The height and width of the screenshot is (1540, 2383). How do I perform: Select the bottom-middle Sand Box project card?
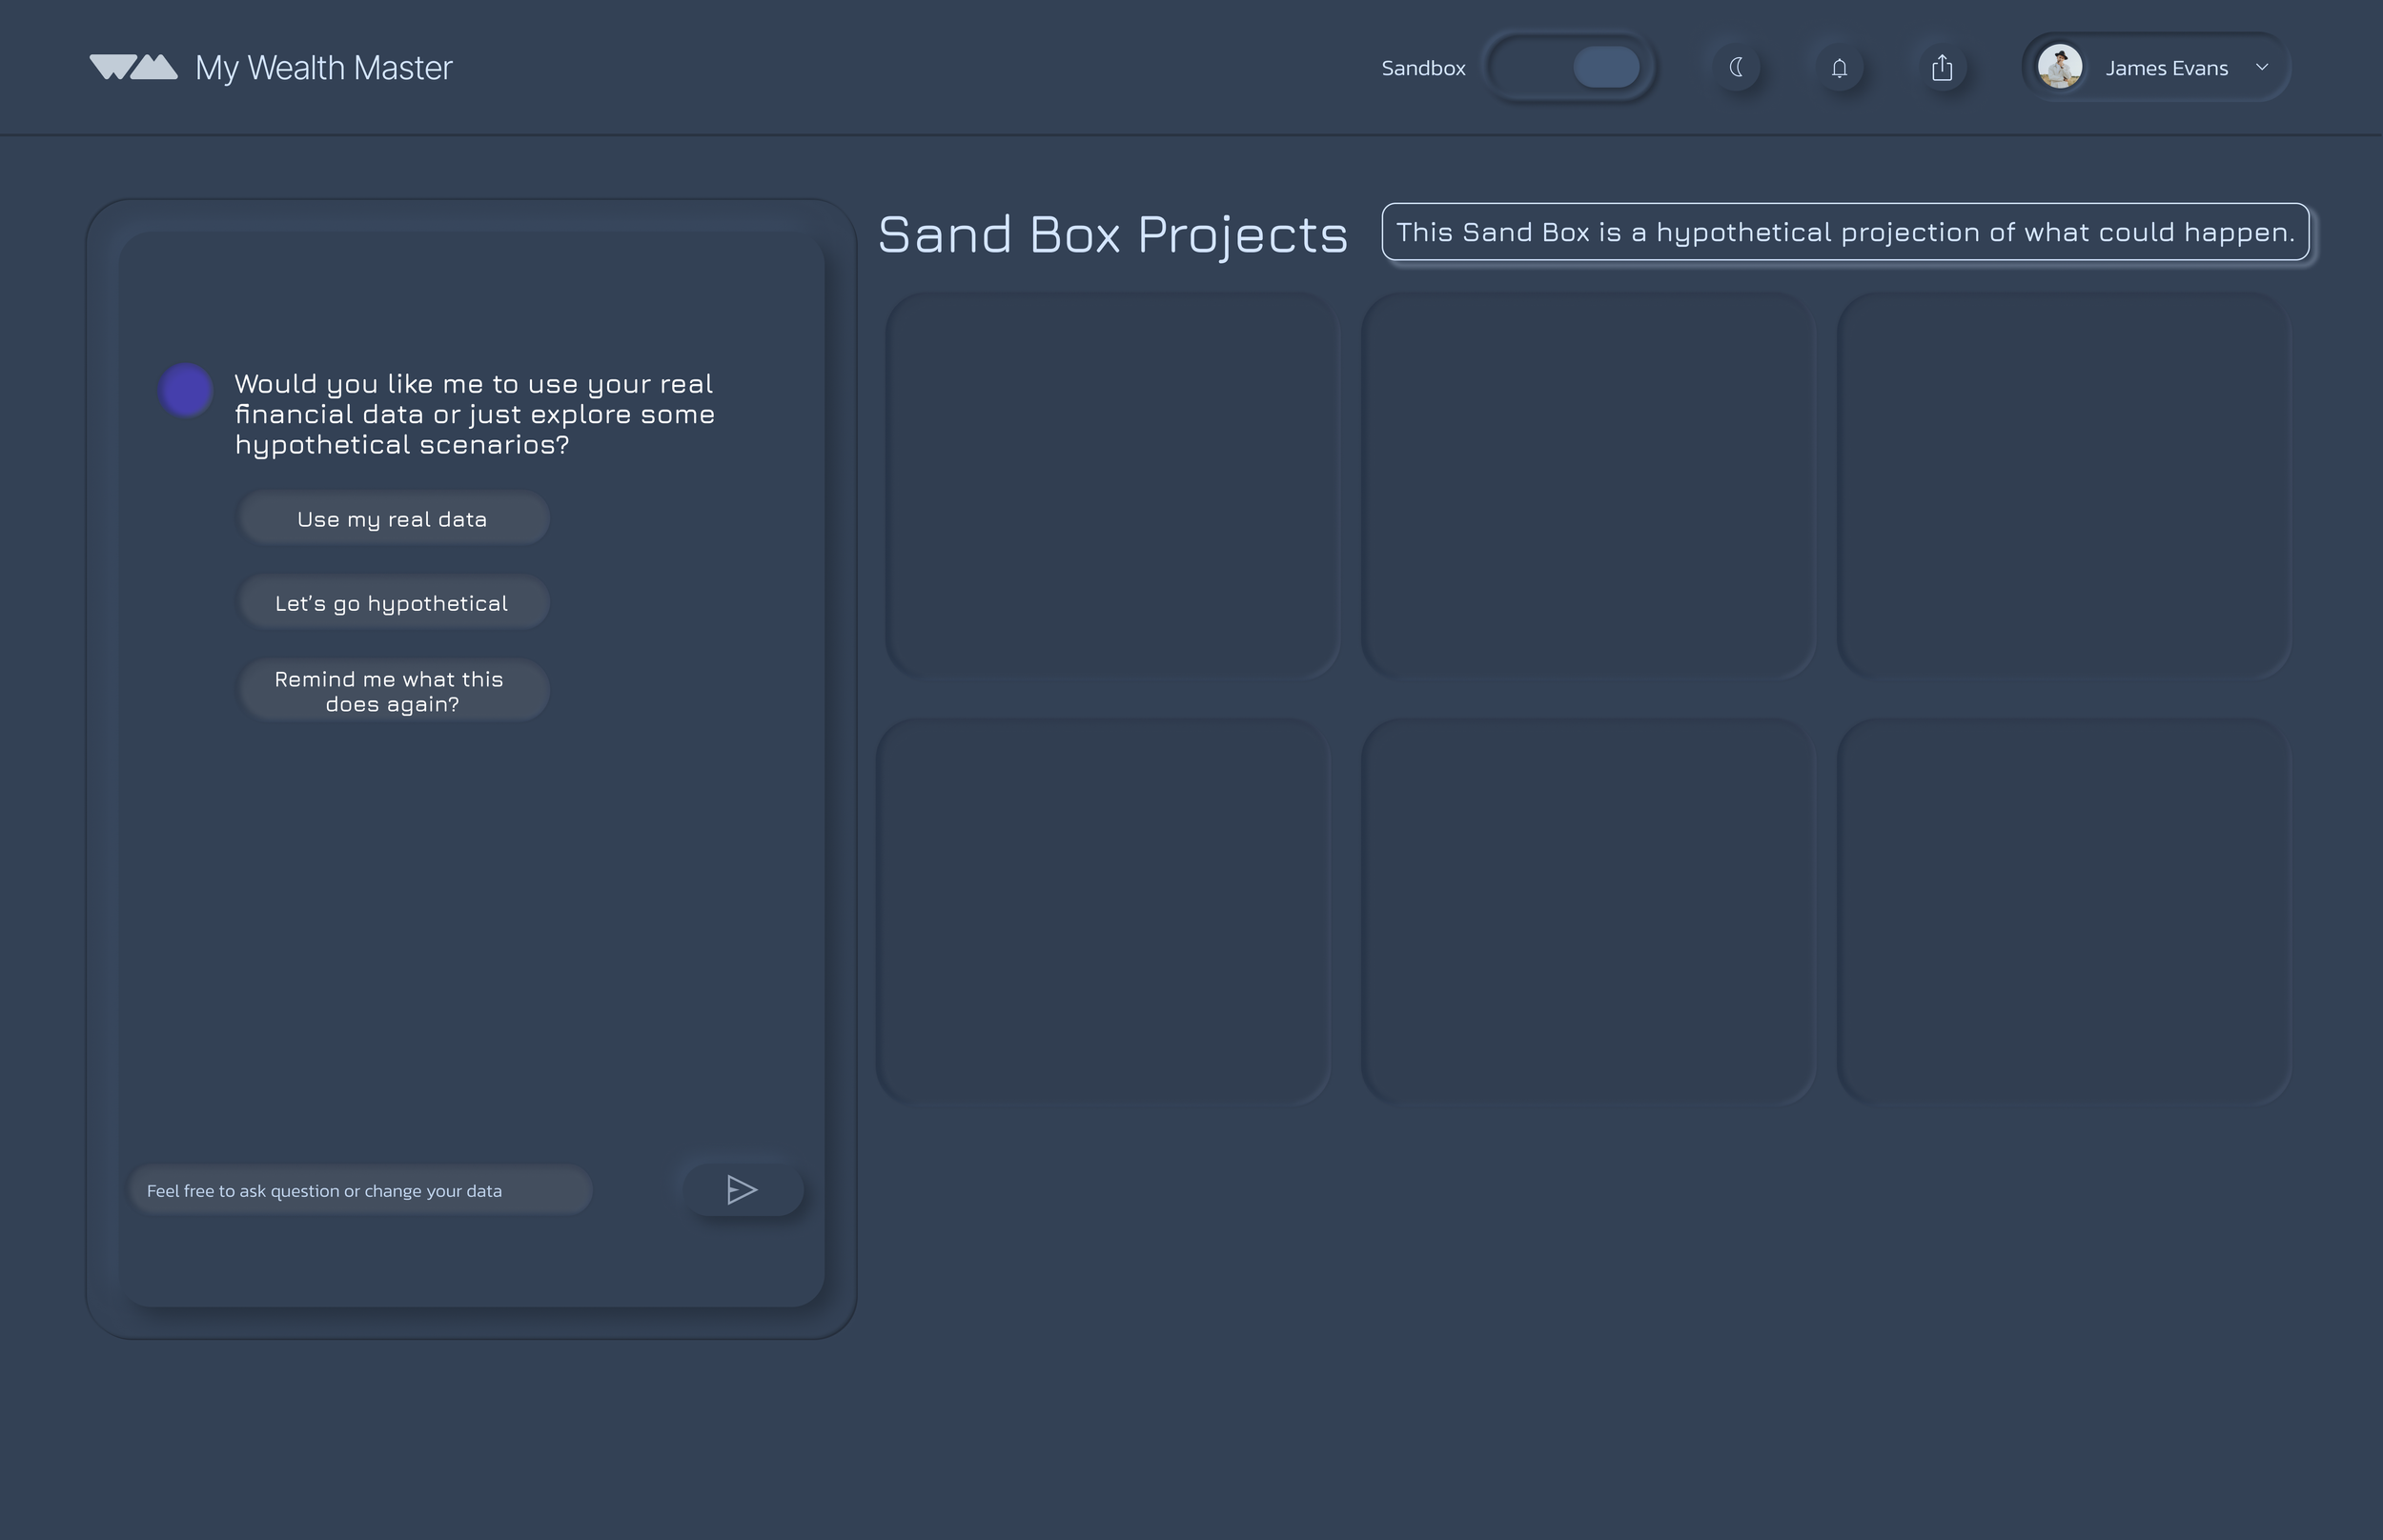coord(1587,911)
